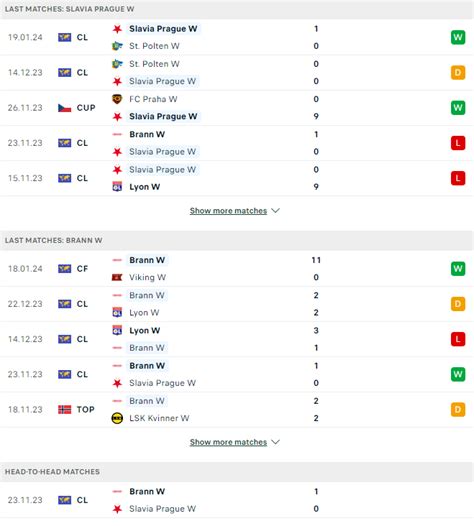Click the Norway flag icon next to TOP
This screenshot has height=526, width=474.
(64, 409)
